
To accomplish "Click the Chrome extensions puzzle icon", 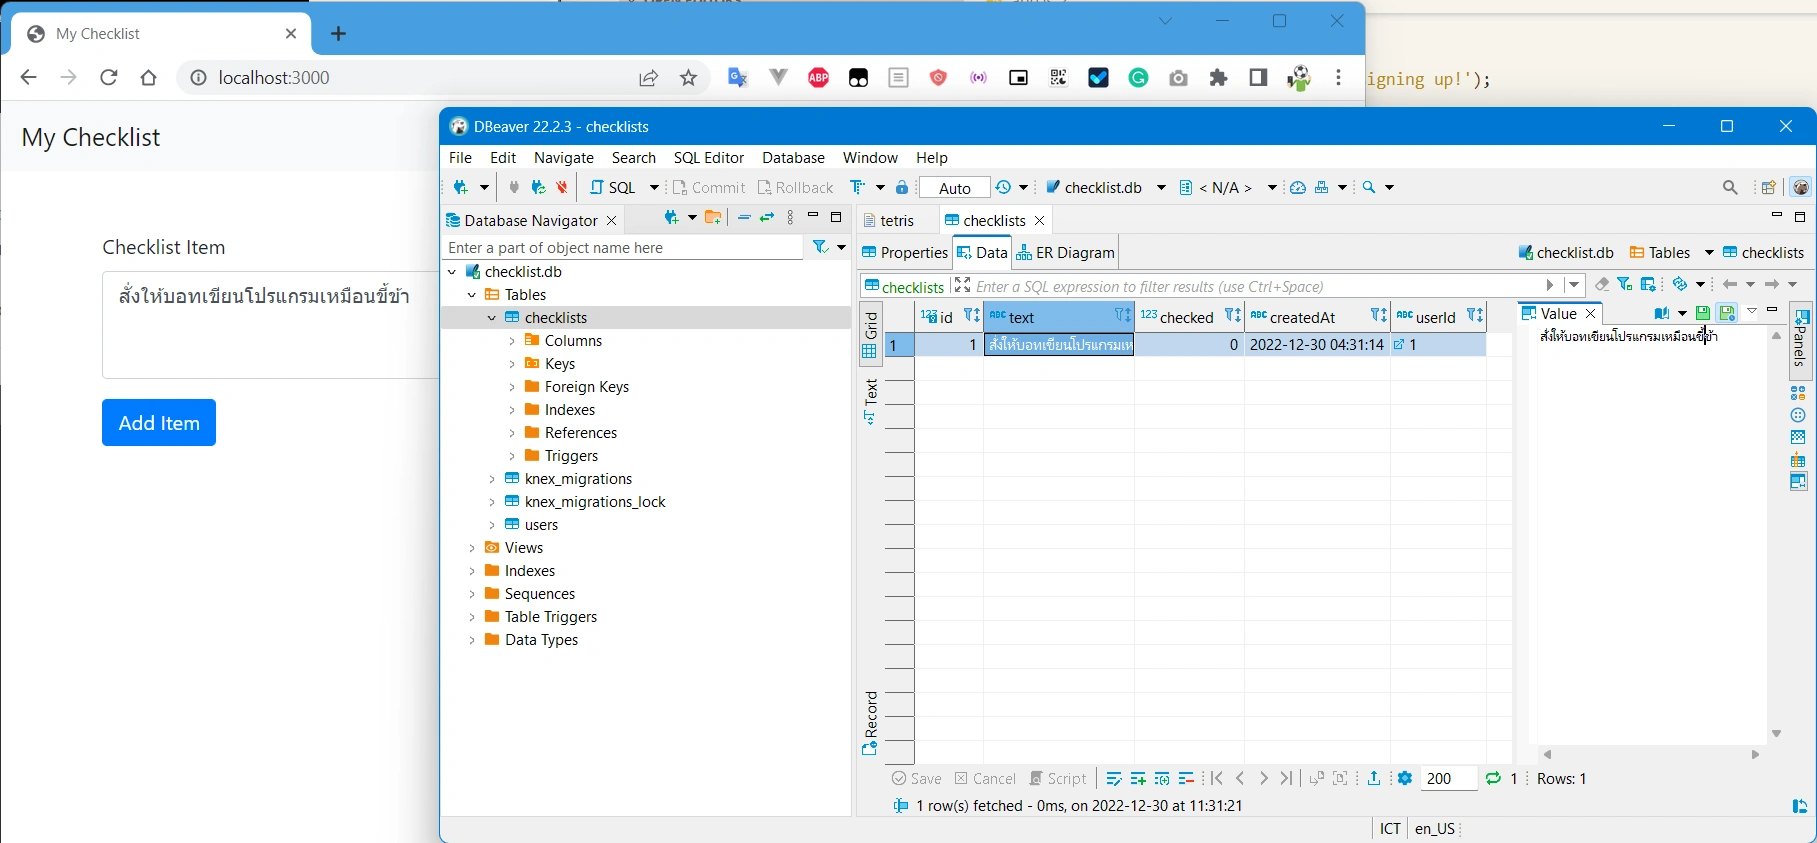I will point(1219,78).
